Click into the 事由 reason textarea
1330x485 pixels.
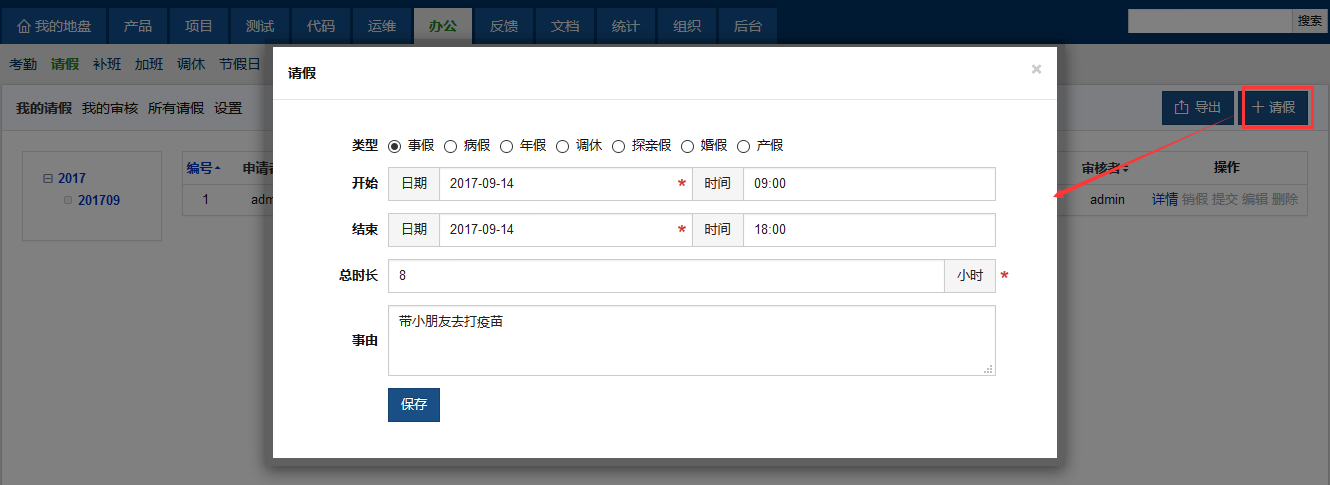[691, 340]
